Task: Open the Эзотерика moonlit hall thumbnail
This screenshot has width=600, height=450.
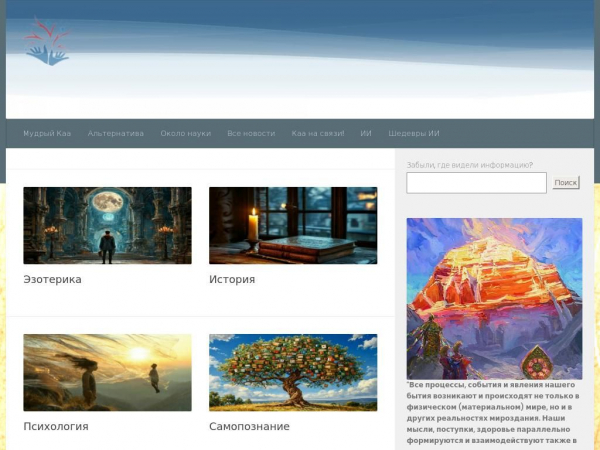Action: coord(108,225)
